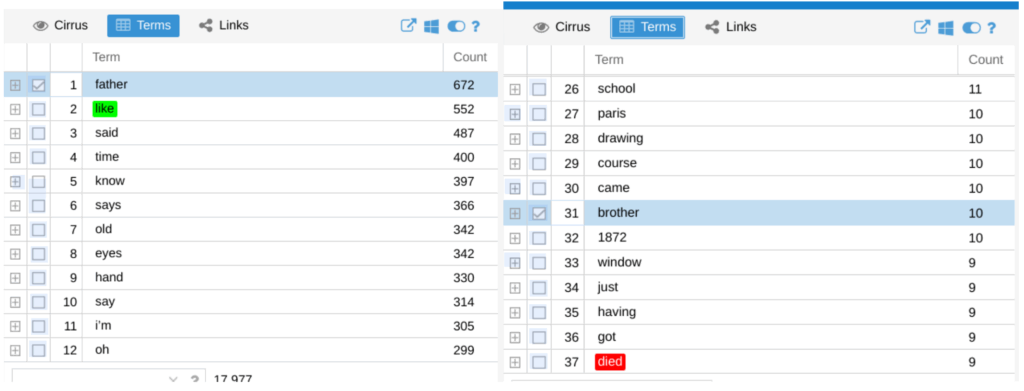This screenshot has width=1024, height=391.
Task: Check the checkbox for term died
Action: pyautogui.click(x=539, y=362)
